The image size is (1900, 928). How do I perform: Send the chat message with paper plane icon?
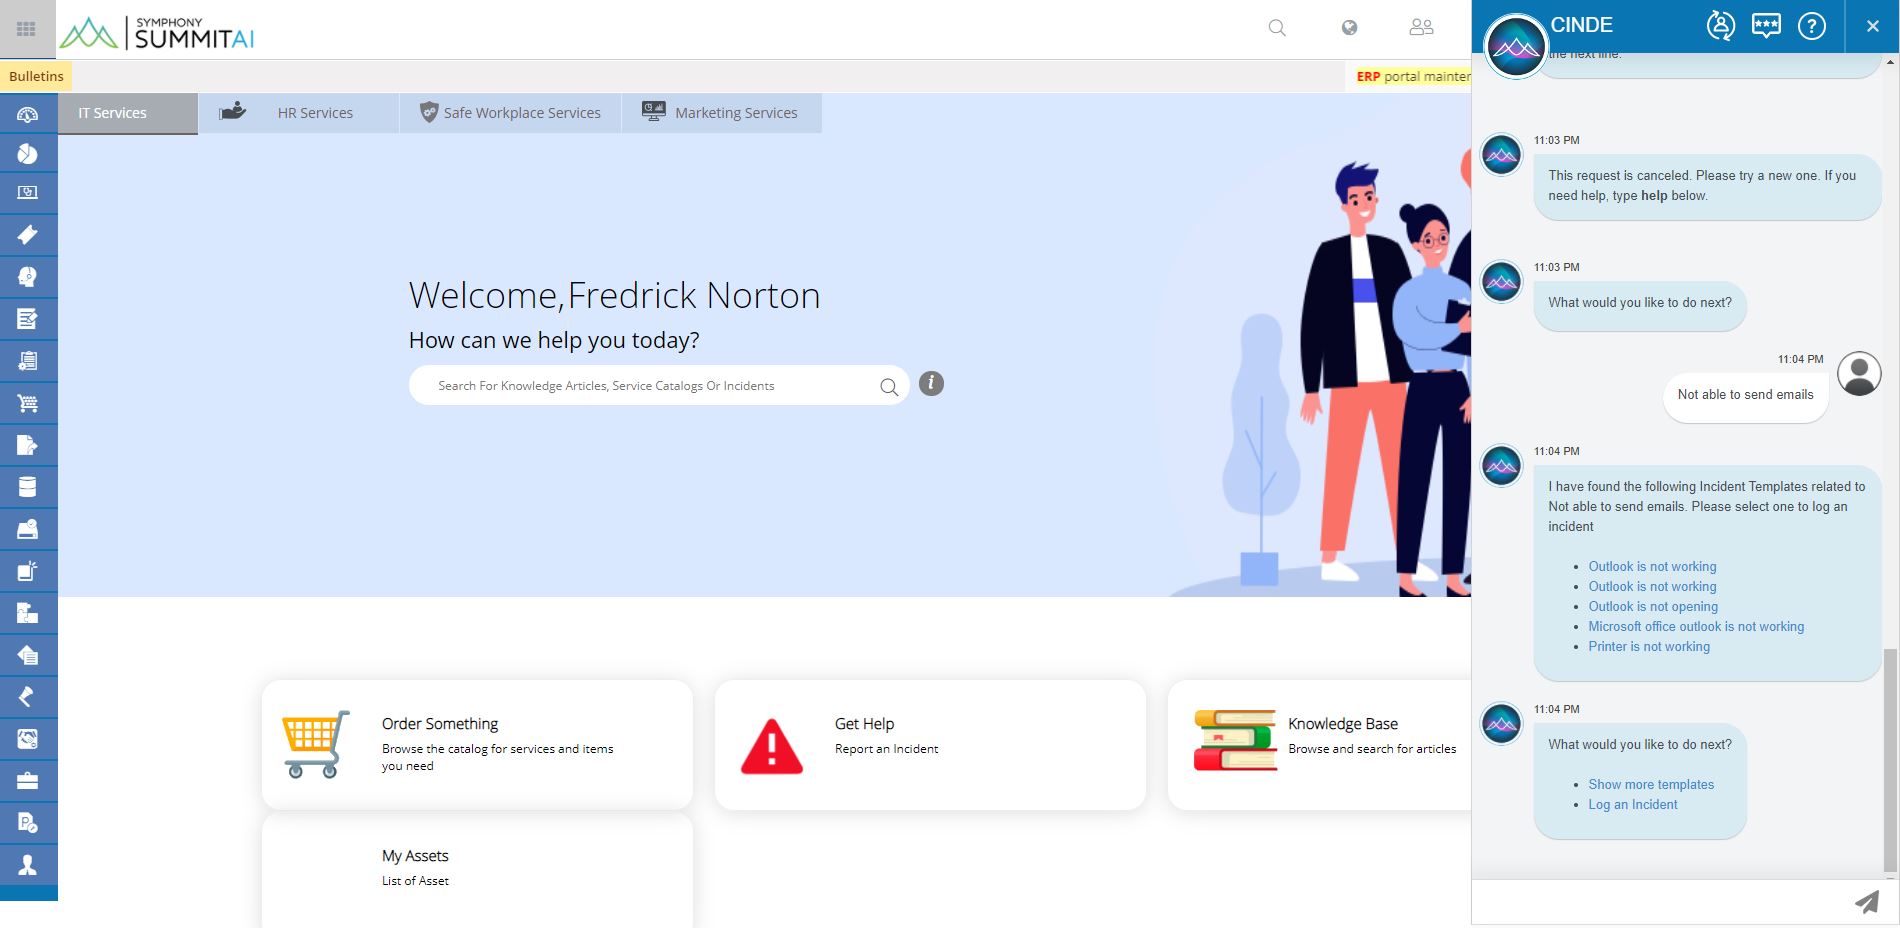[x=1866, y=902]
